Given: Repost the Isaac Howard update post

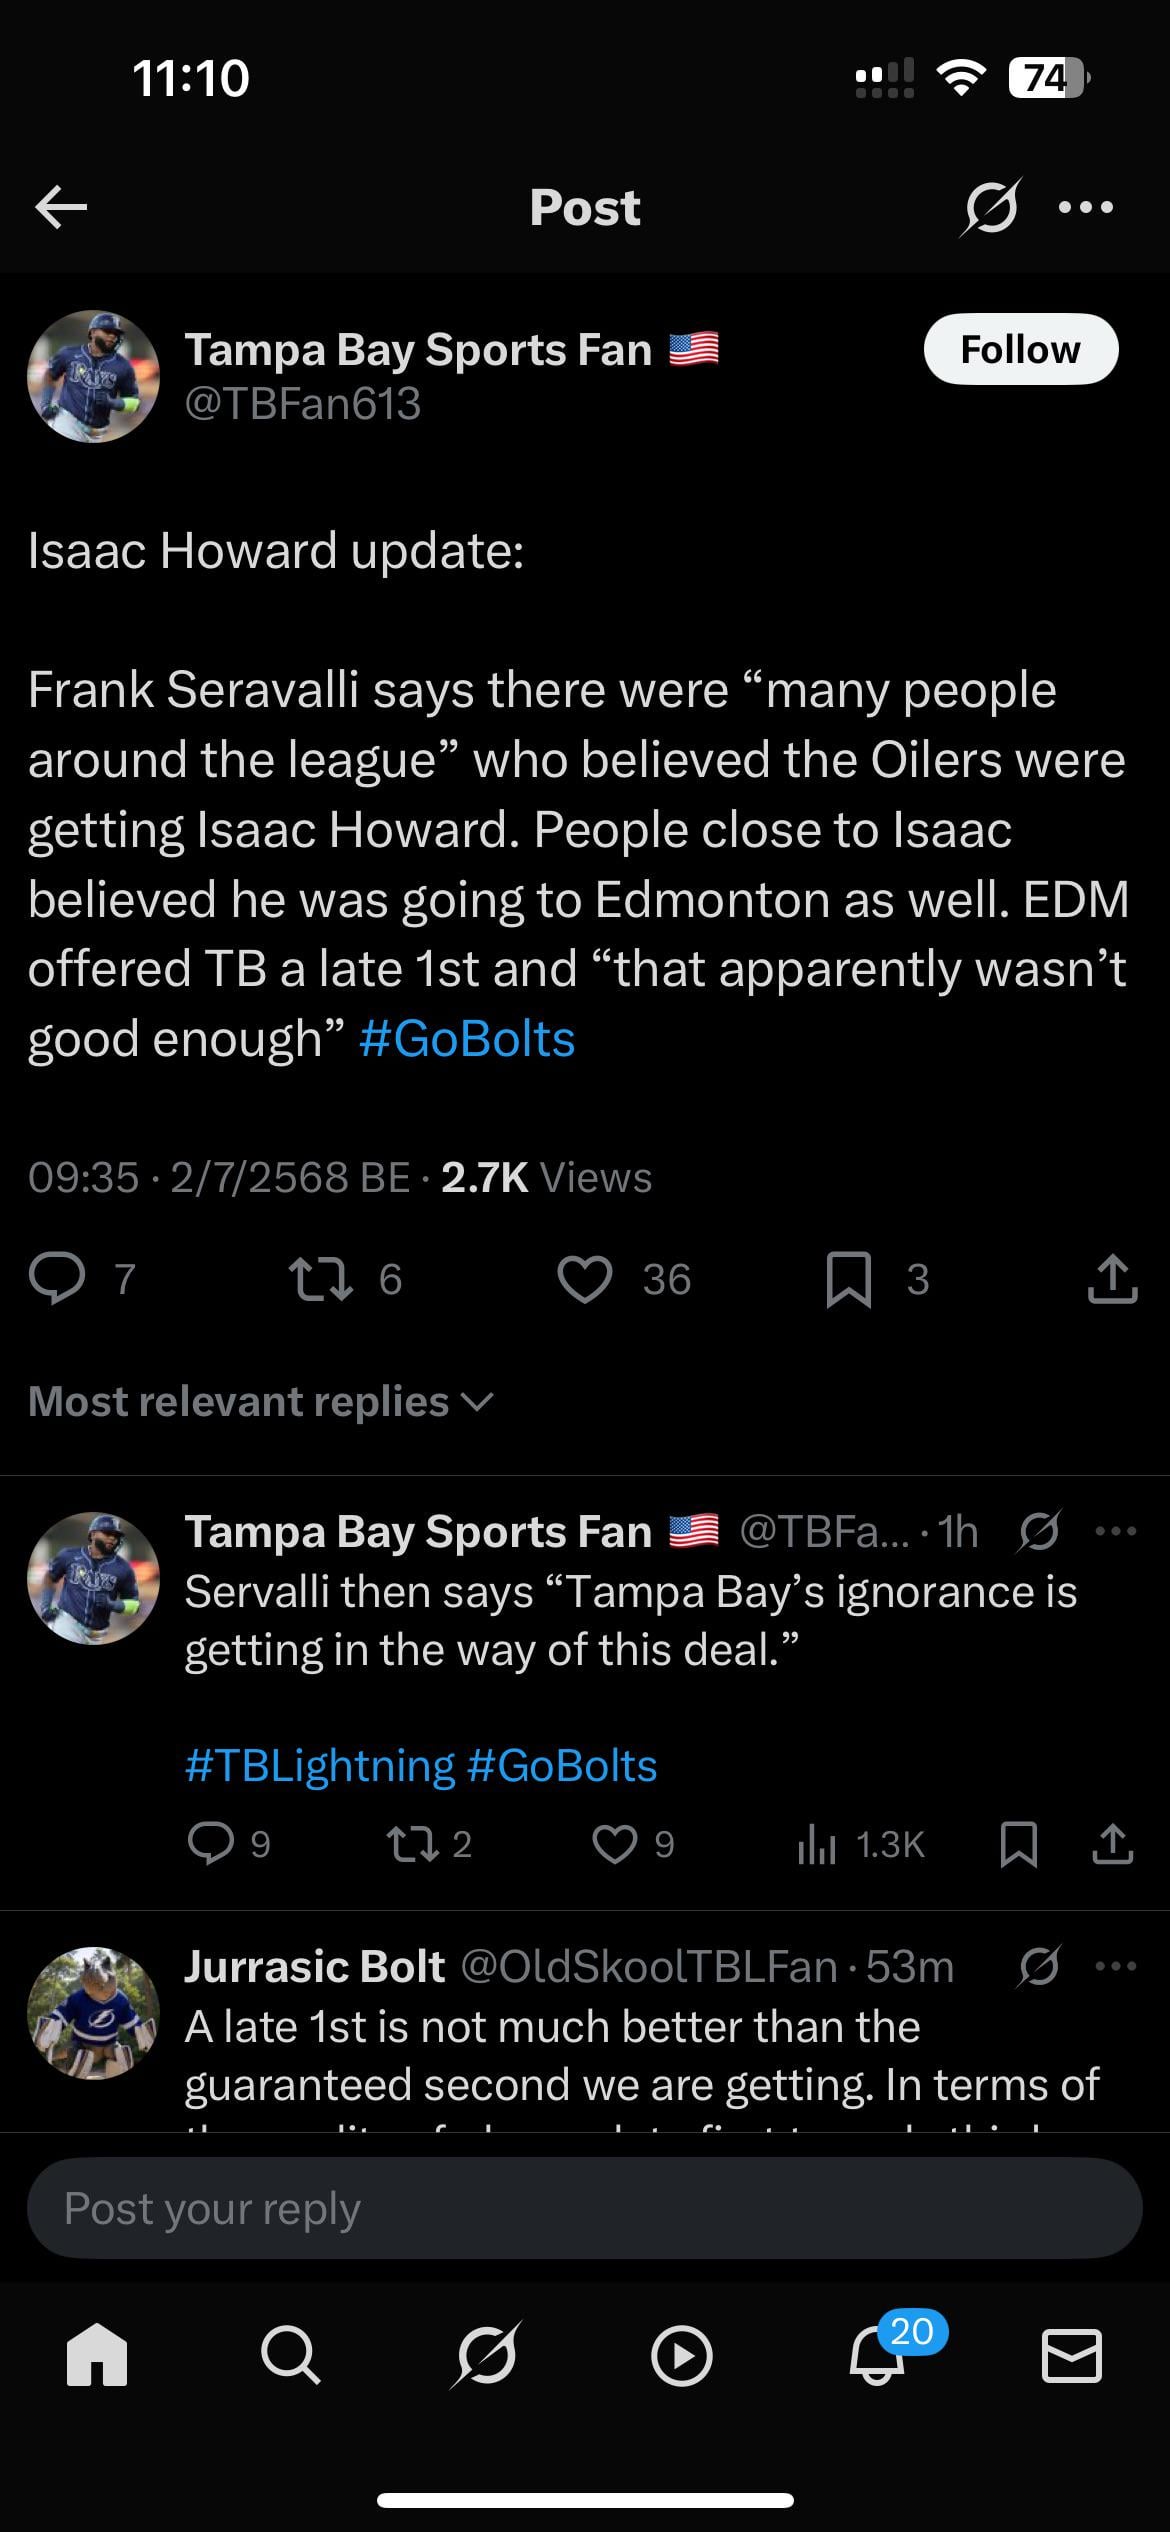Looking at the screenshot, I should (320, 1279).
